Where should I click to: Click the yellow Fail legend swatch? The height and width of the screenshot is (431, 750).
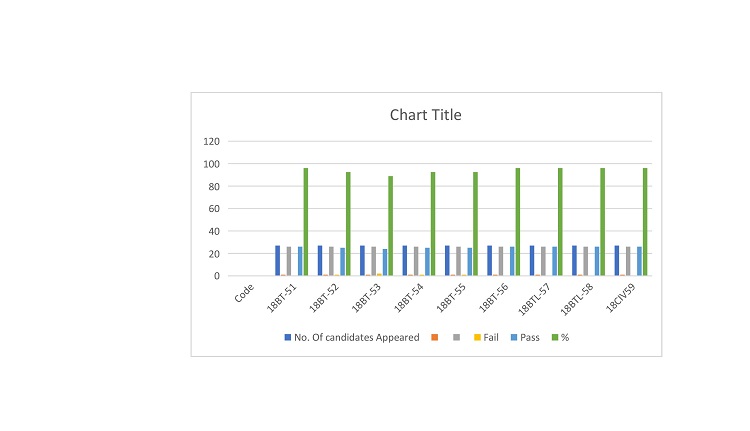(477, 337)
